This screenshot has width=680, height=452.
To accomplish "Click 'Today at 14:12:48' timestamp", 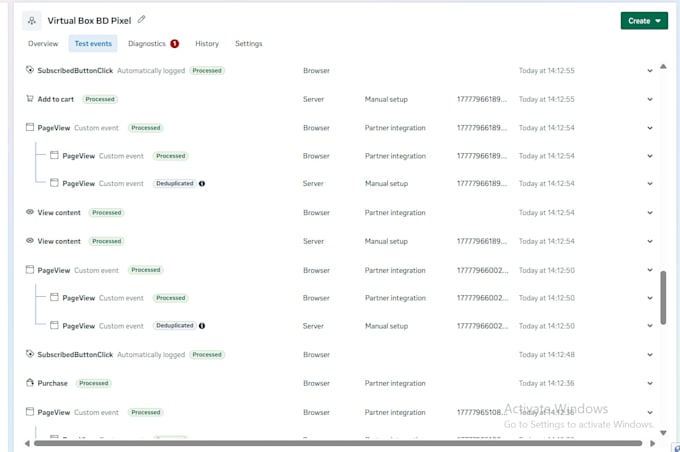I will click(546, 354).
